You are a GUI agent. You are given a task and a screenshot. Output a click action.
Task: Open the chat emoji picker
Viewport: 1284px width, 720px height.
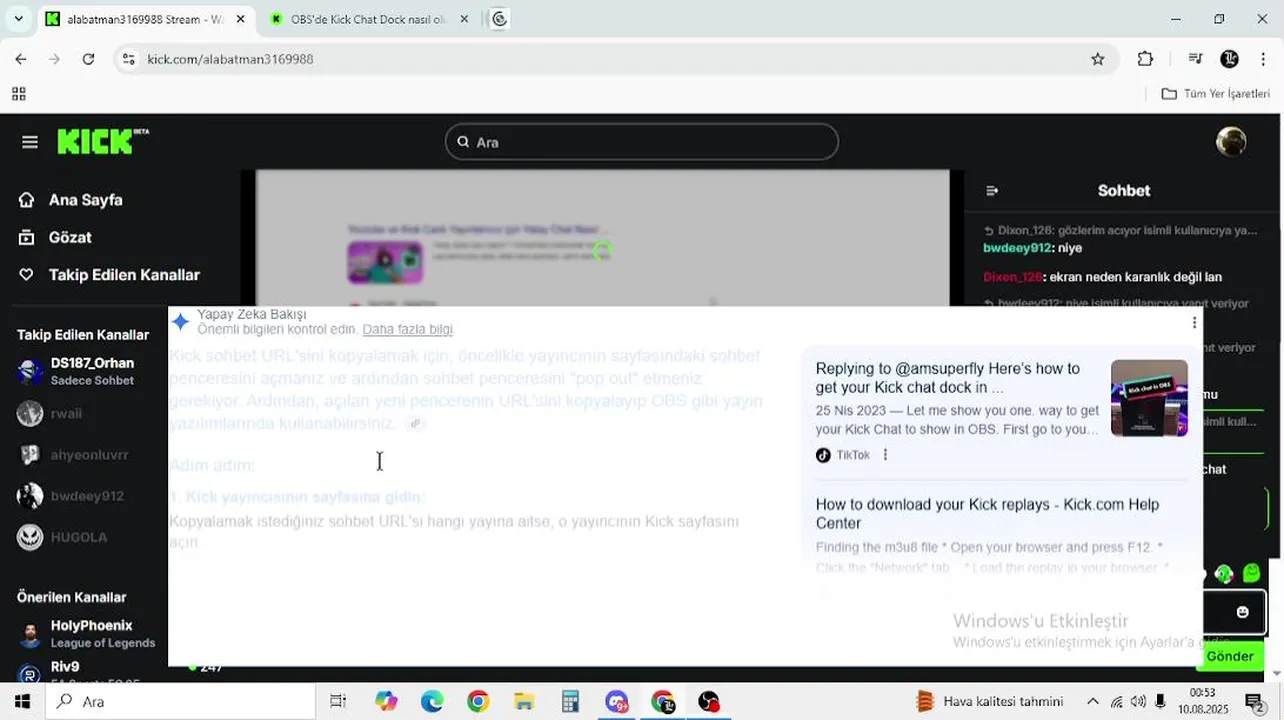point(1242,612)
